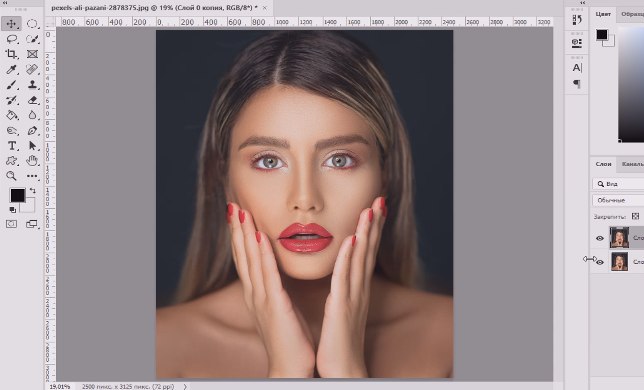Open status bar info arrow

point(185,386)
